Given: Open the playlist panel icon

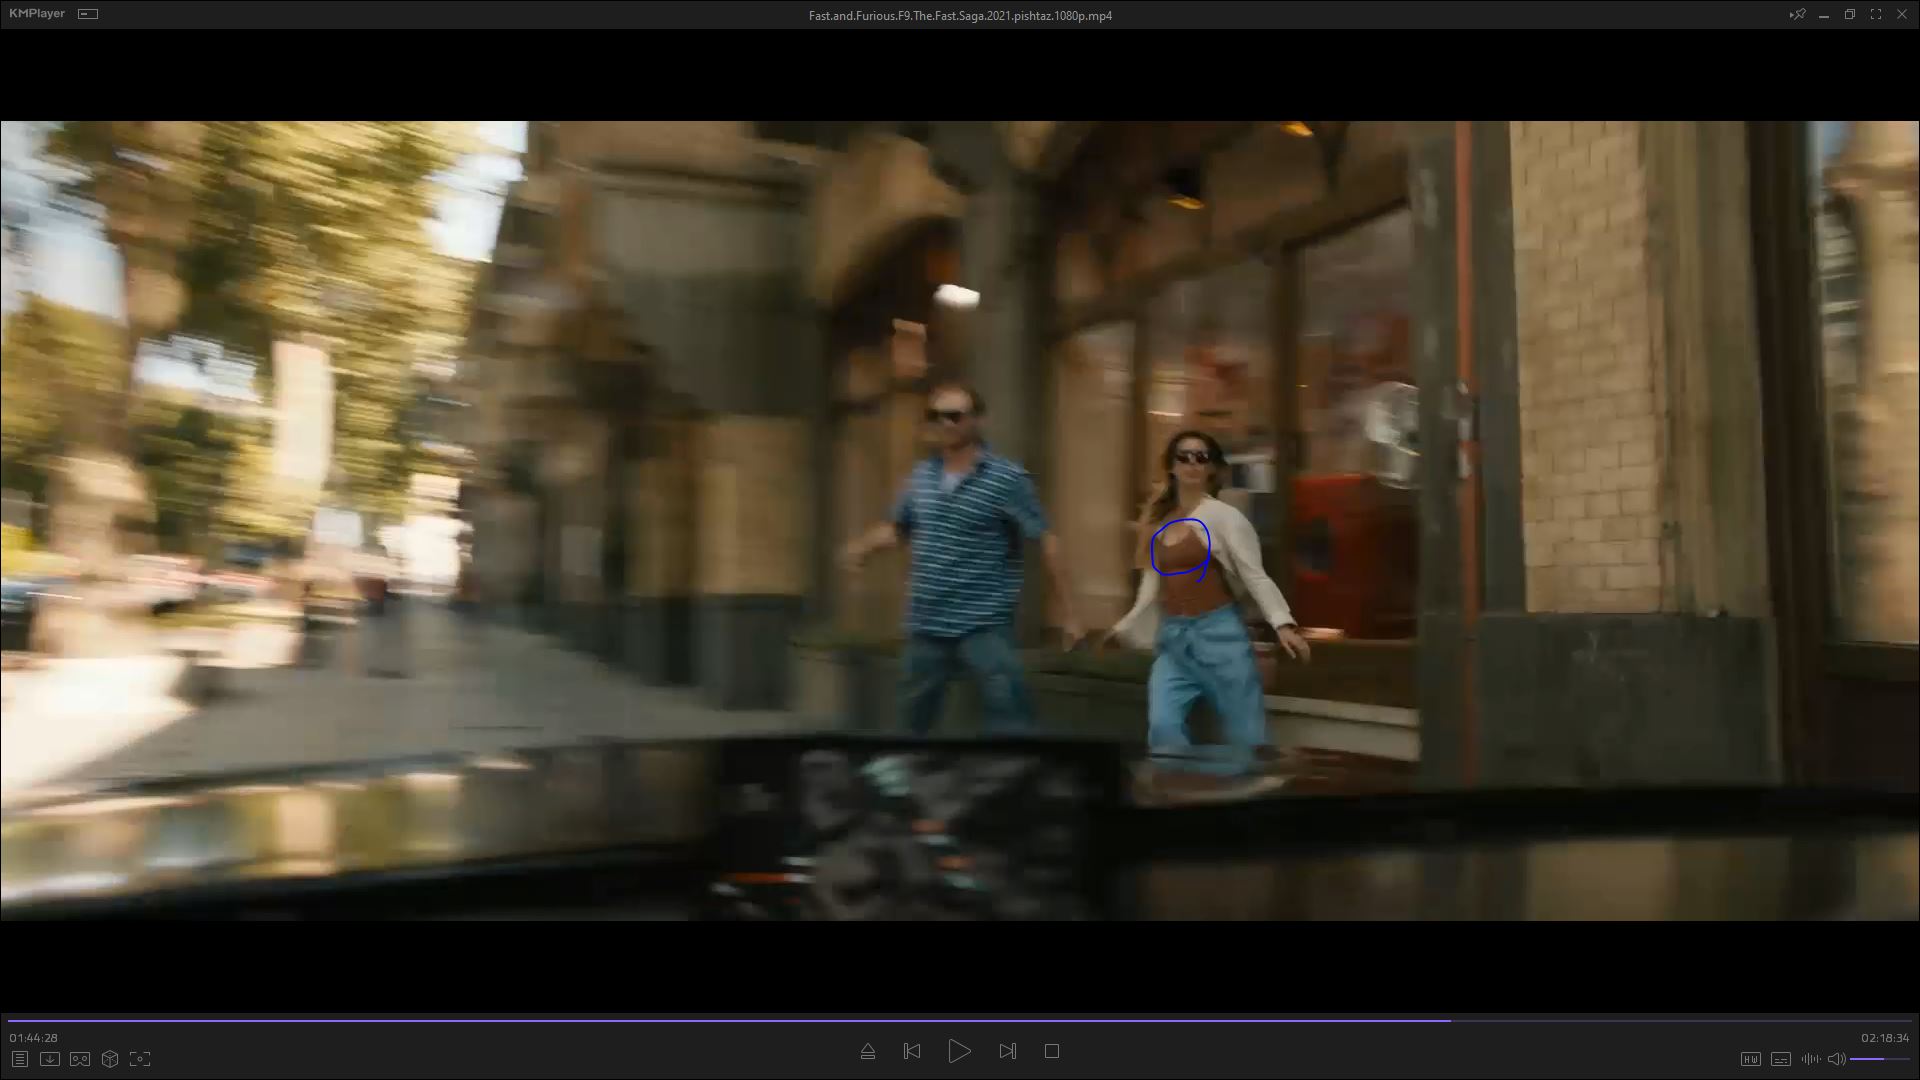Looking at the screenshot, I should click(19, 1059).
